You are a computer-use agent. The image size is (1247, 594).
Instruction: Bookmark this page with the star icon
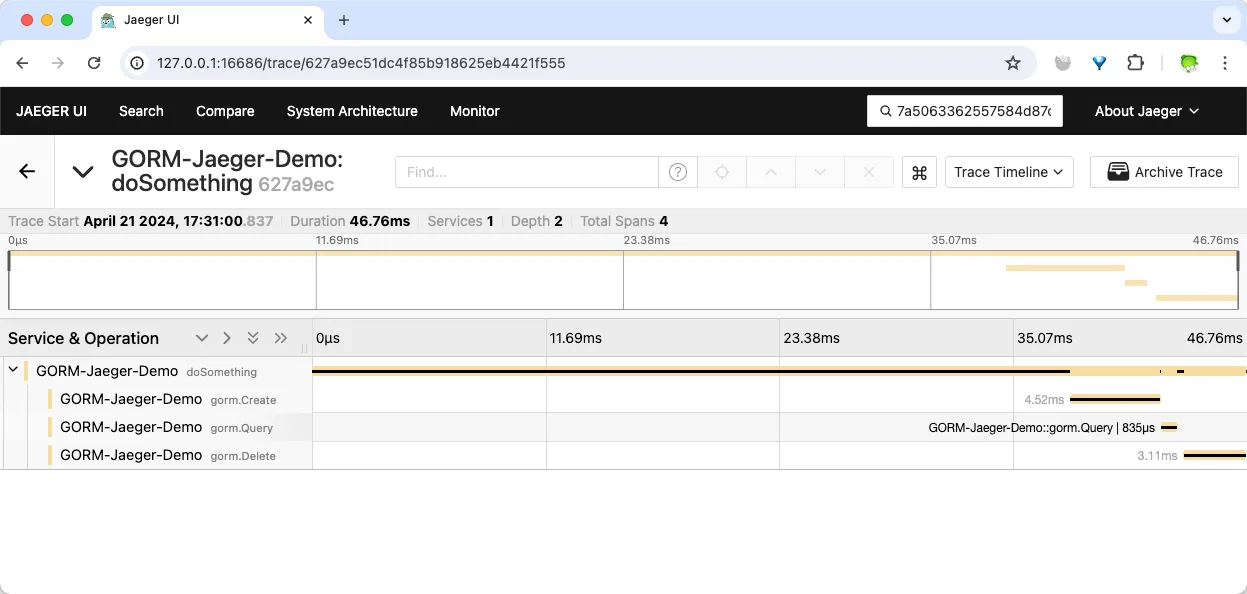click(x=1013, y=63)
